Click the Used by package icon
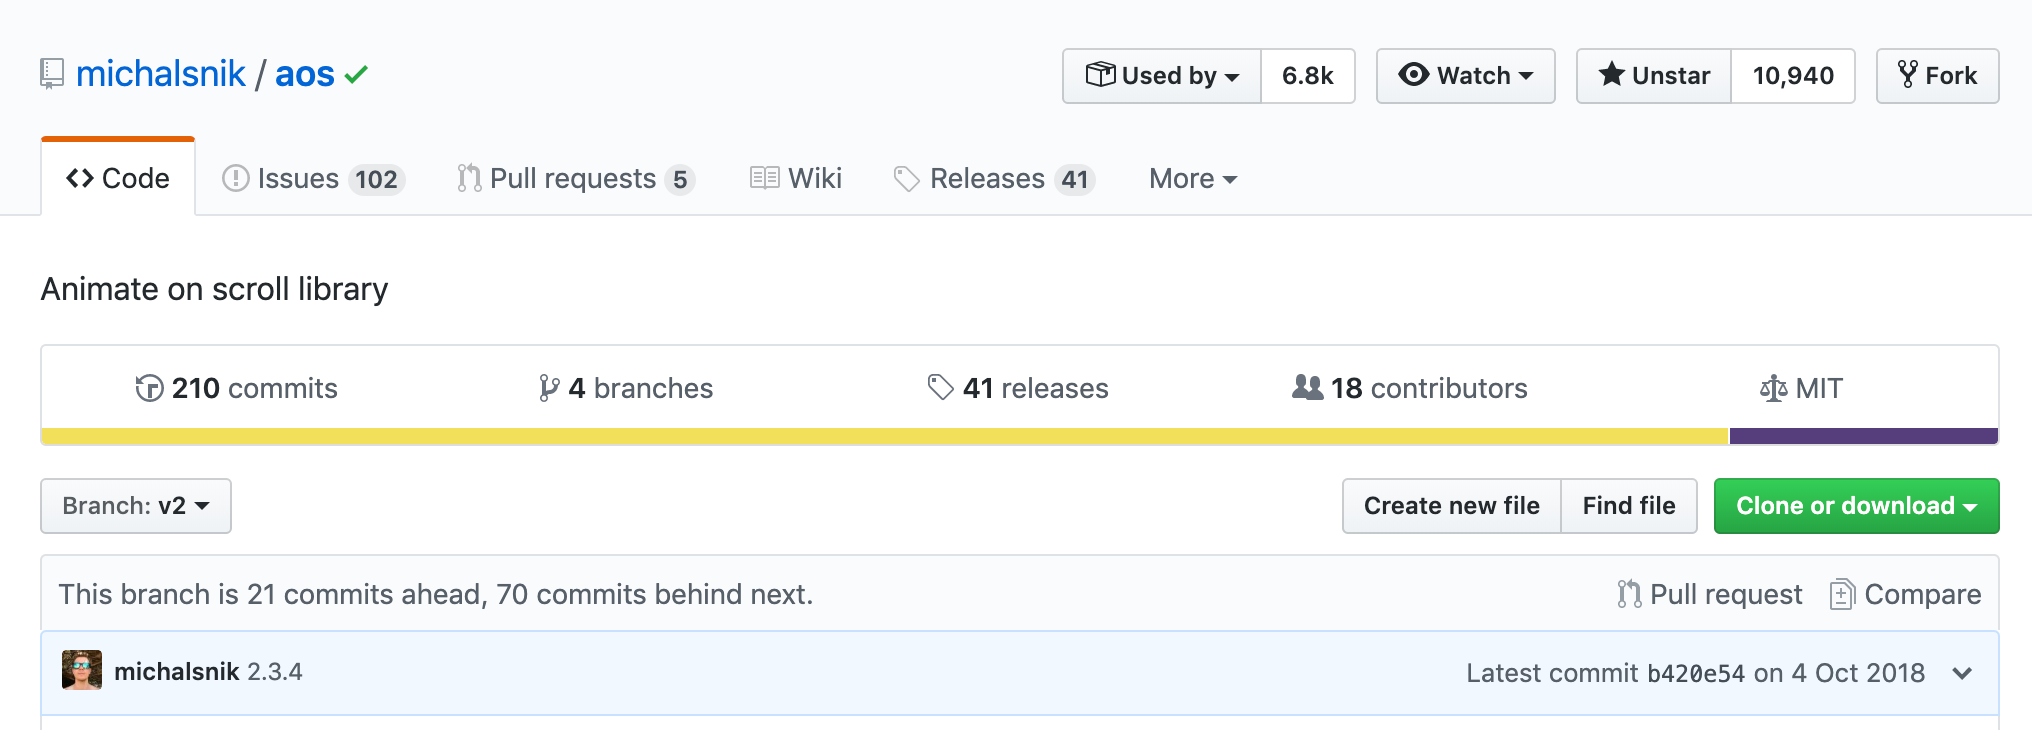Viewport: 2032px width, 730px height. [x=1100, y=74]
